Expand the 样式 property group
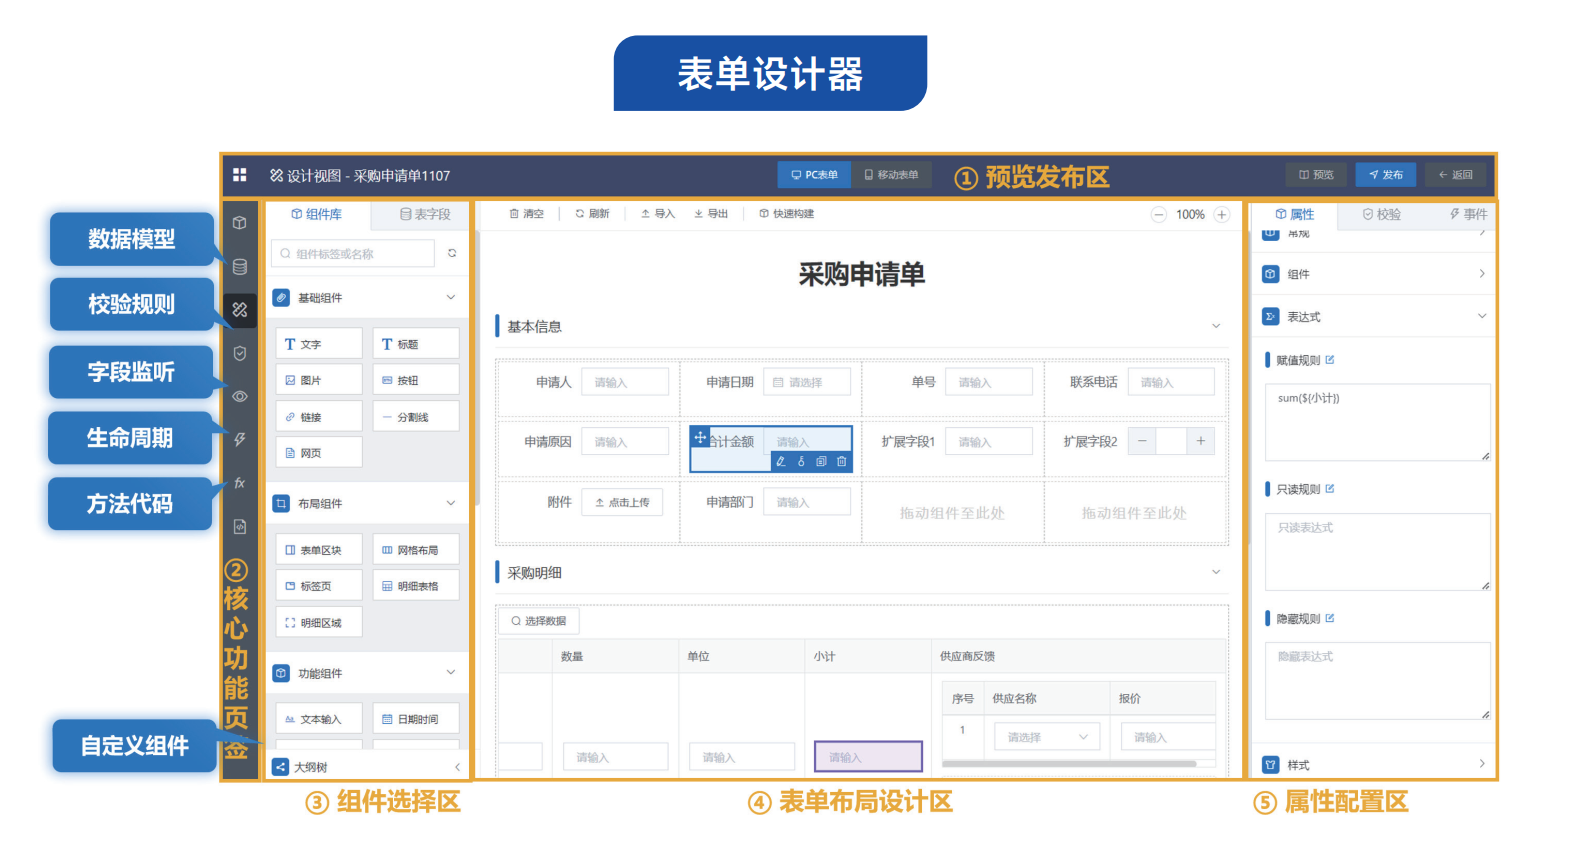 click(1482, 764)
